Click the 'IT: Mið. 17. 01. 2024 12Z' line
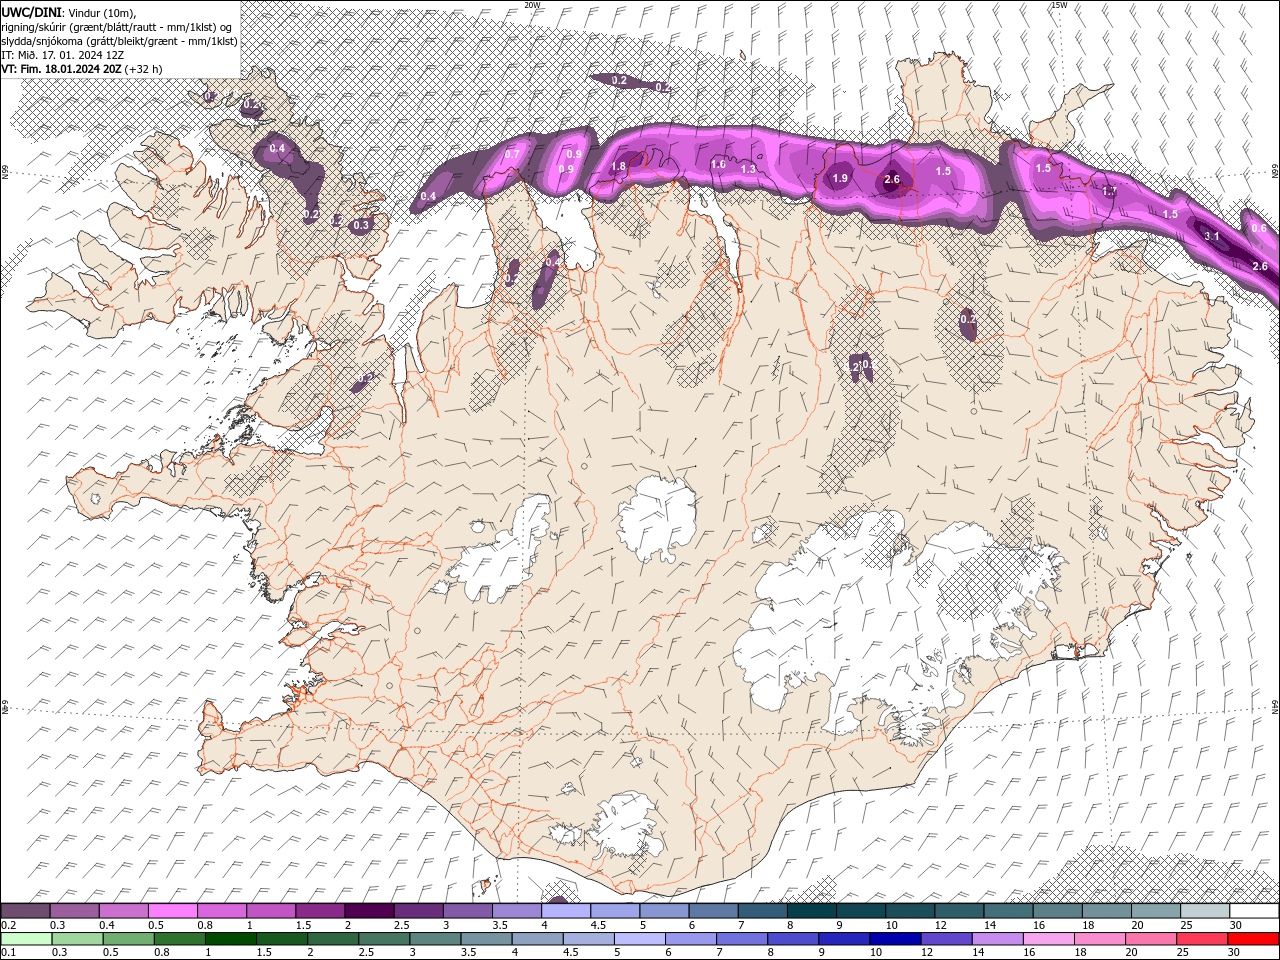The image size is (1280, 960). [62, 55]
